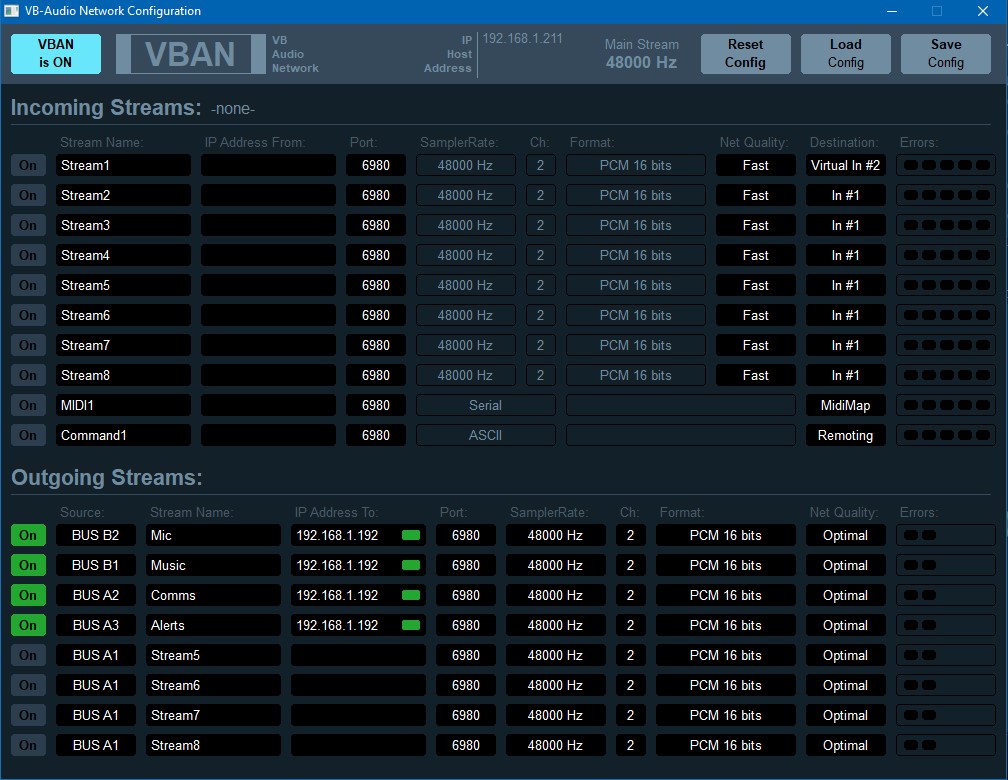Open the Virtual In #2 destination selector for Stream1
This screenshot has width=1008, height=780.
coord(845,165)
